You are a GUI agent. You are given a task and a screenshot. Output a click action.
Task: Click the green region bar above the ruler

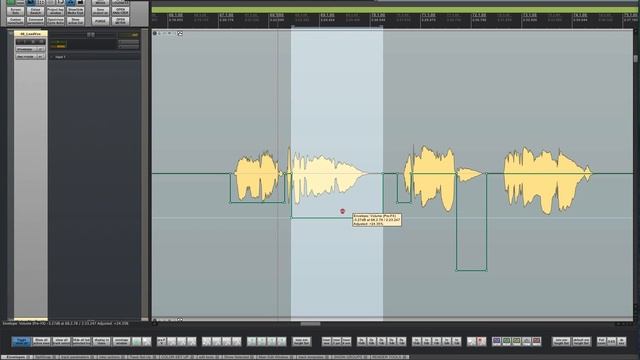394,9
